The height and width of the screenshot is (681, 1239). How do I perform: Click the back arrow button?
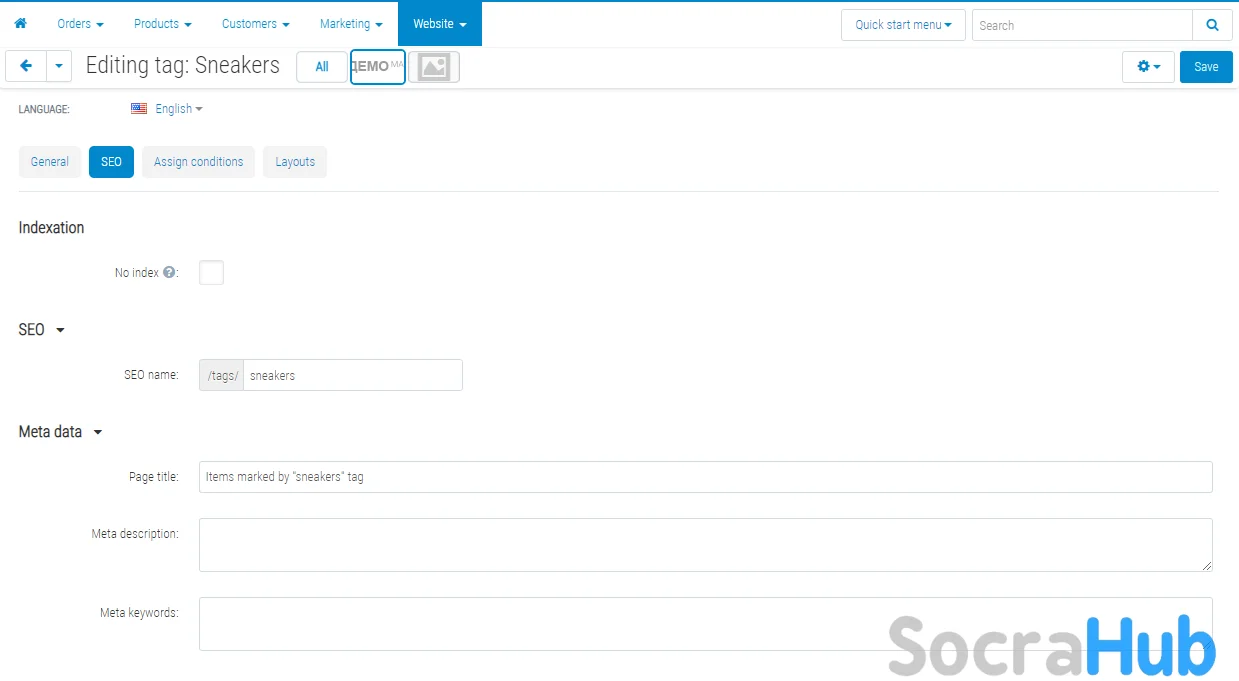coord(26,66)
